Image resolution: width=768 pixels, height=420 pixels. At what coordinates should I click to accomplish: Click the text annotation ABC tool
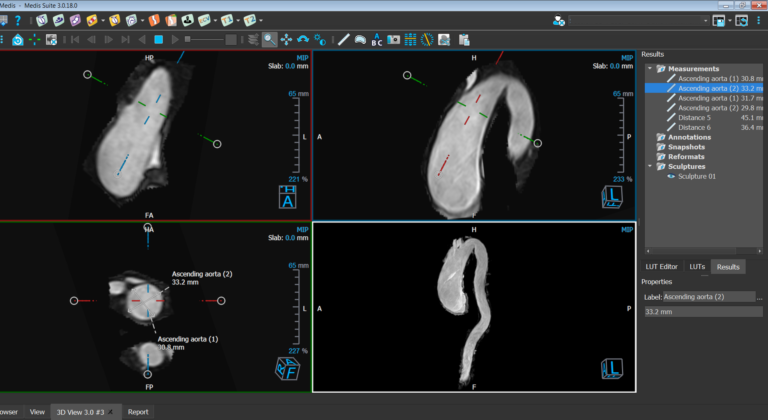tap(377, 40)
